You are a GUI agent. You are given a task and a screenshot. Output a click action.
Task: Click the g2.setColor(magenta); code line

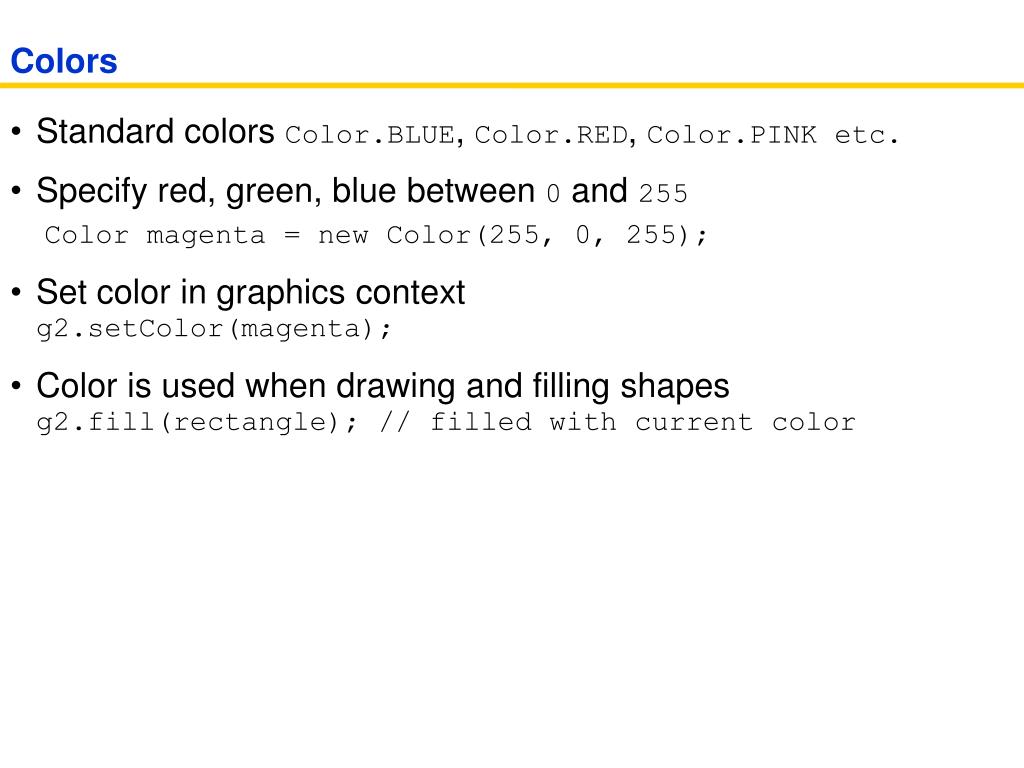coord(214,328)
